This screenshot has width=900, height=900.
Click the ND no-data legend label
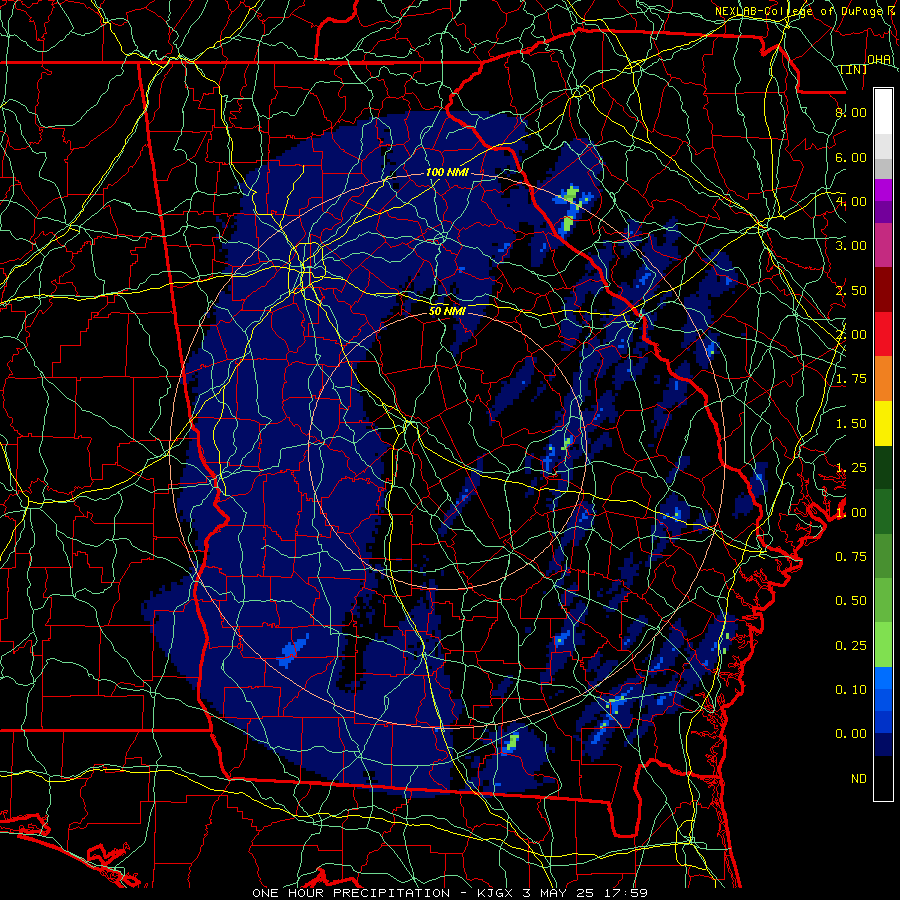point(859,779)
